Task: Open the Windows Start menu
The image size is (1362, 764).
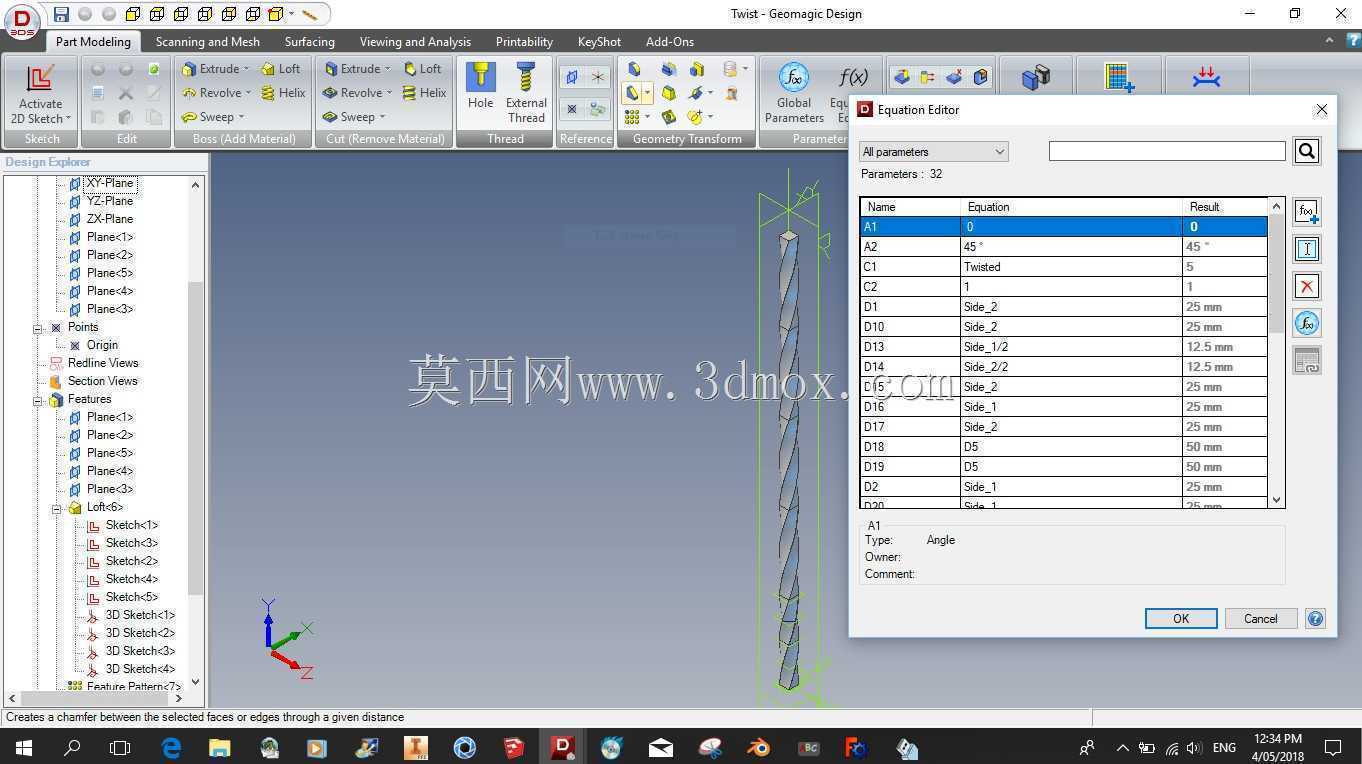Action: (x=23, y=747)
